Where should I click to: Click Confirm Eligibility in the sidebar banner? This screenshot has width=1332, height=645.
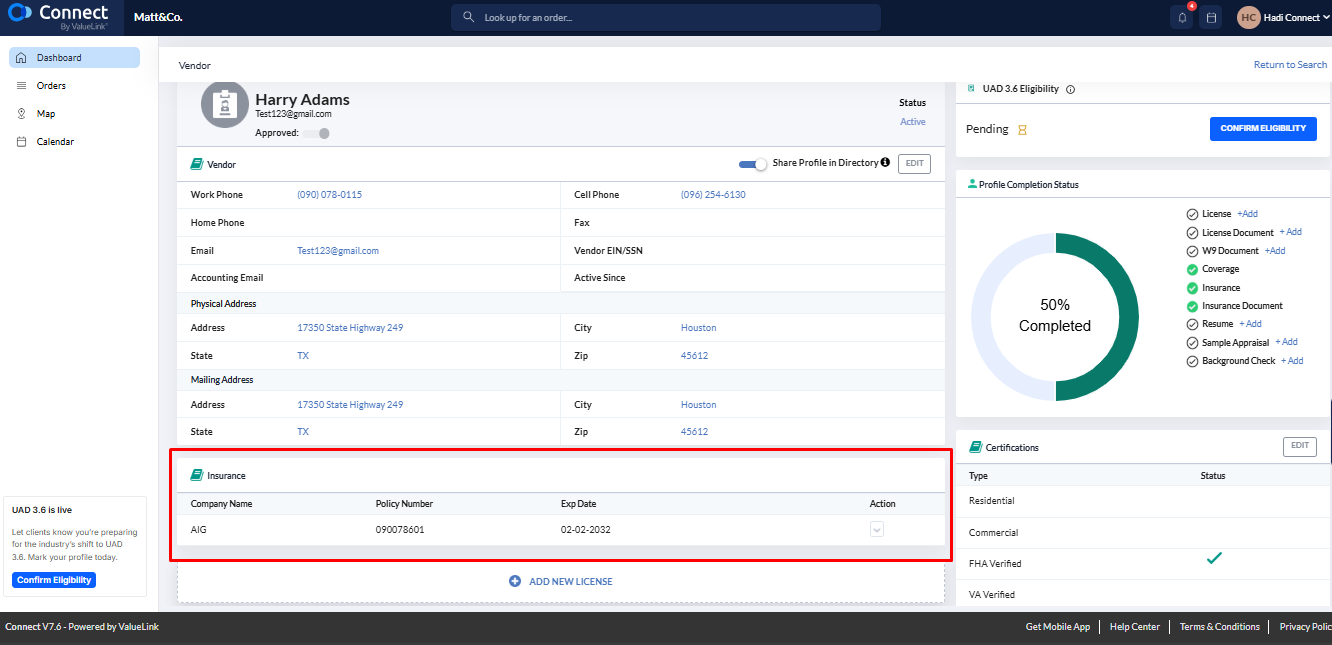click(55, 580)
